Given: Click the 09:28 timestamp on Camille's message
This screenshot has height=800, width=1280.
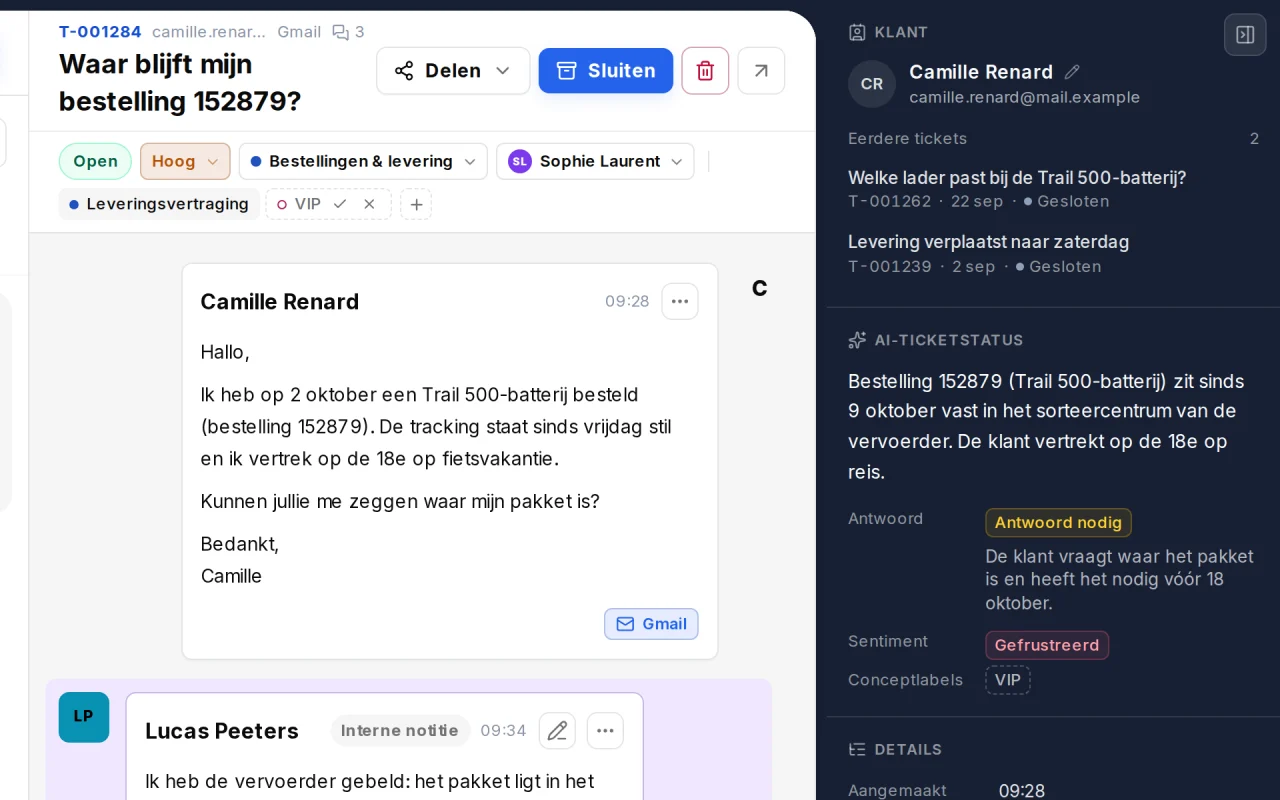Looking at the screenshot, I should coord(627,301).
